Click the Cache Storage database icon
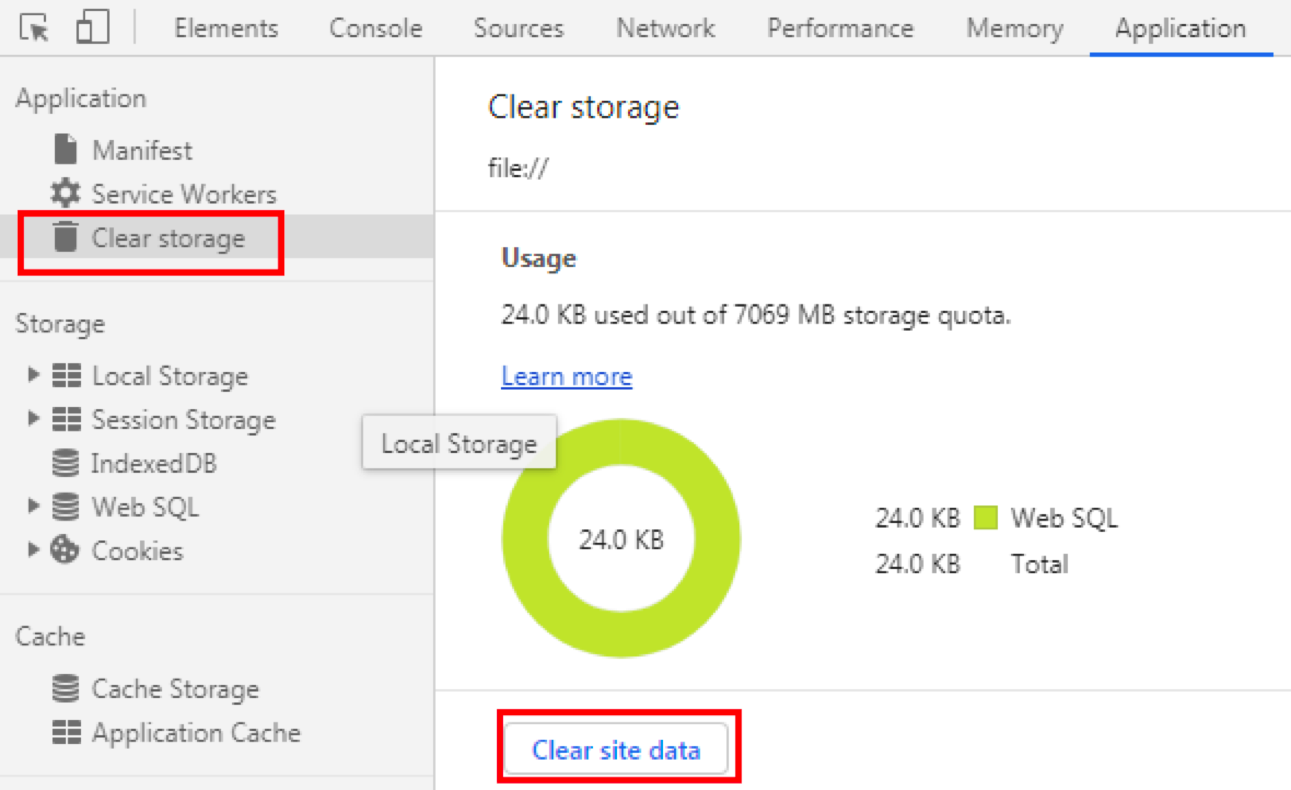 click(65, 689)
